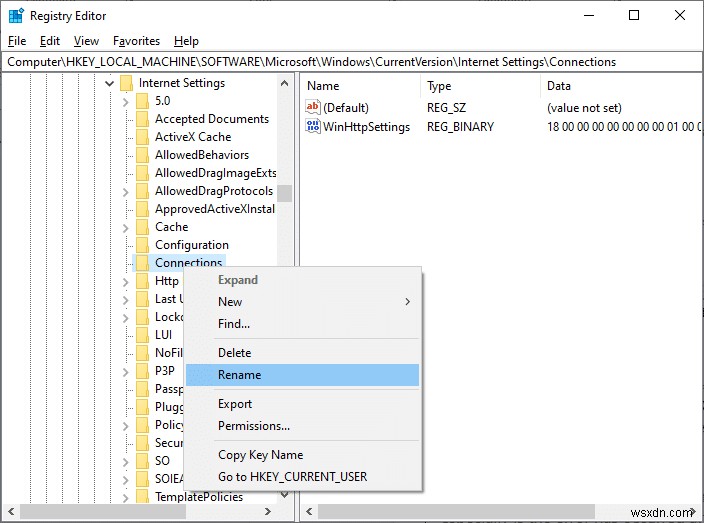Select the Configuration key label
Viewport: 704px width, 523px height.
pyautogui.click(x=192, y=245)
